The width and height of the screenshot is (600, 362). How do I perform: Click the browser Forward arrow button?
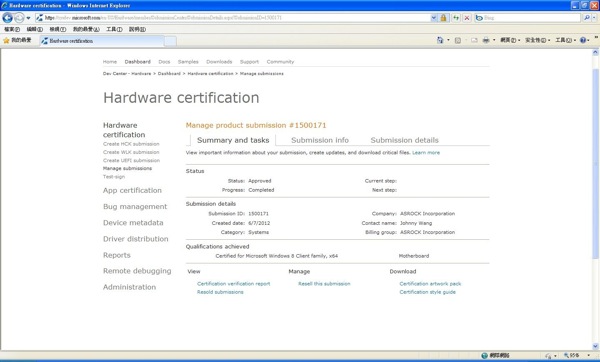[x=19, y=18]
